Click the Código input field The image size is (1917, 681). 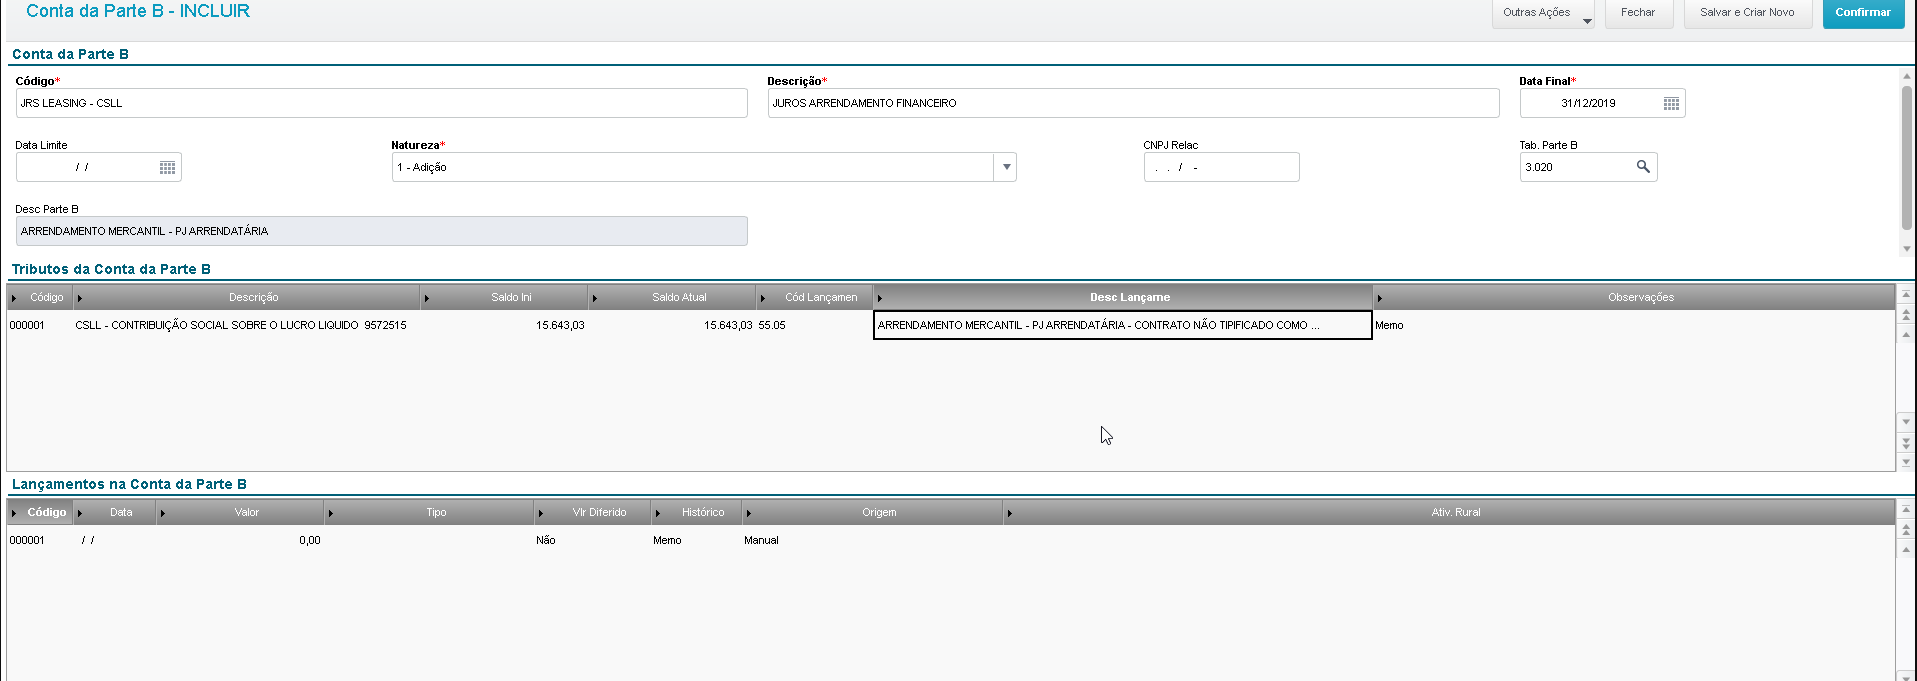tap(381, 103)
